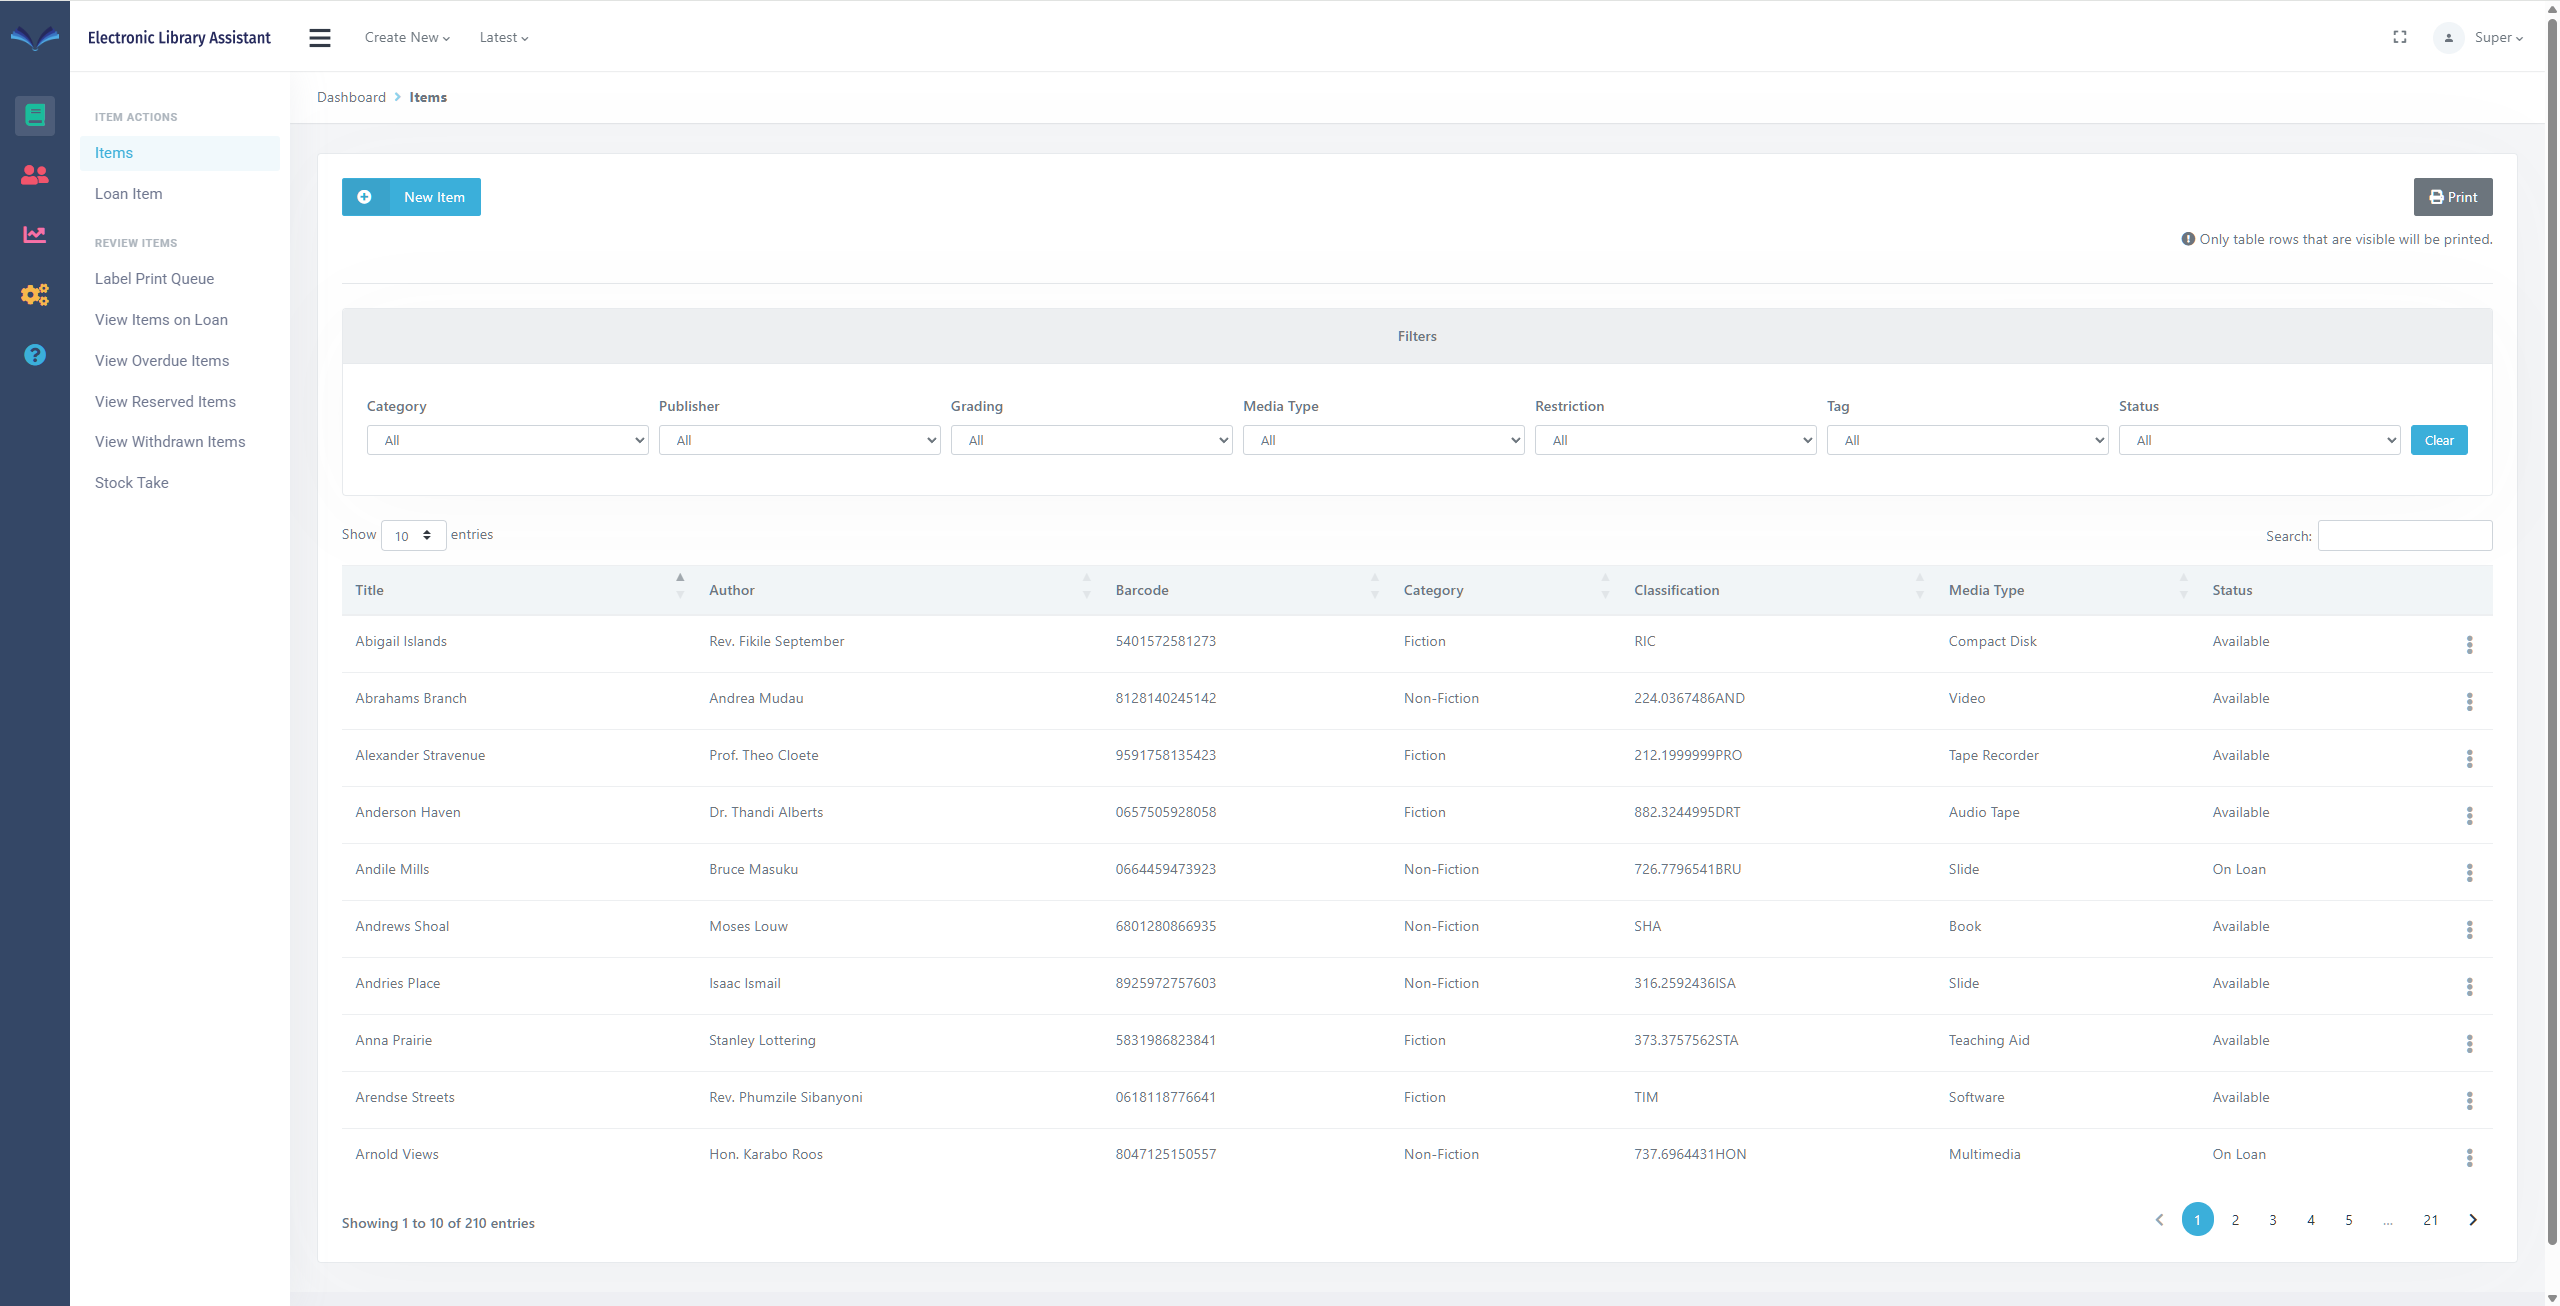Click the New Item button

point(411,197)
